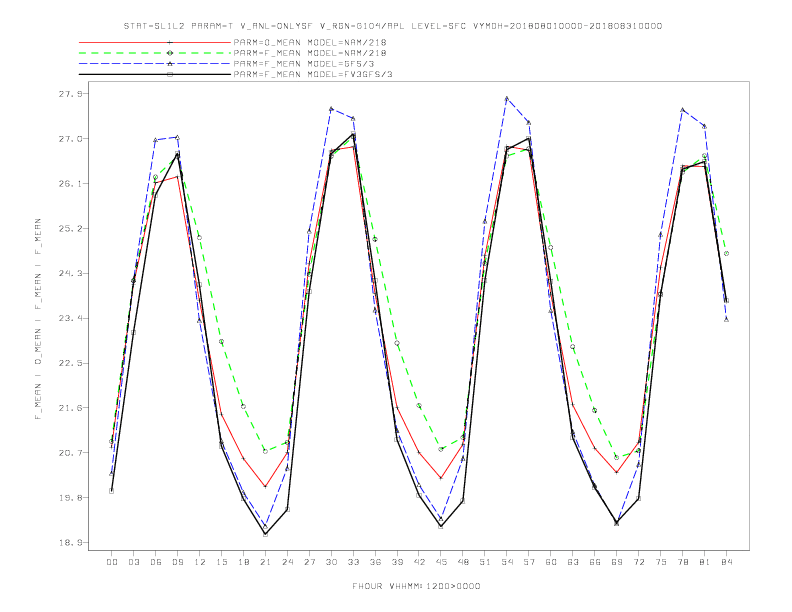Click the green NAM marker at hour 84

click(726, 253)
